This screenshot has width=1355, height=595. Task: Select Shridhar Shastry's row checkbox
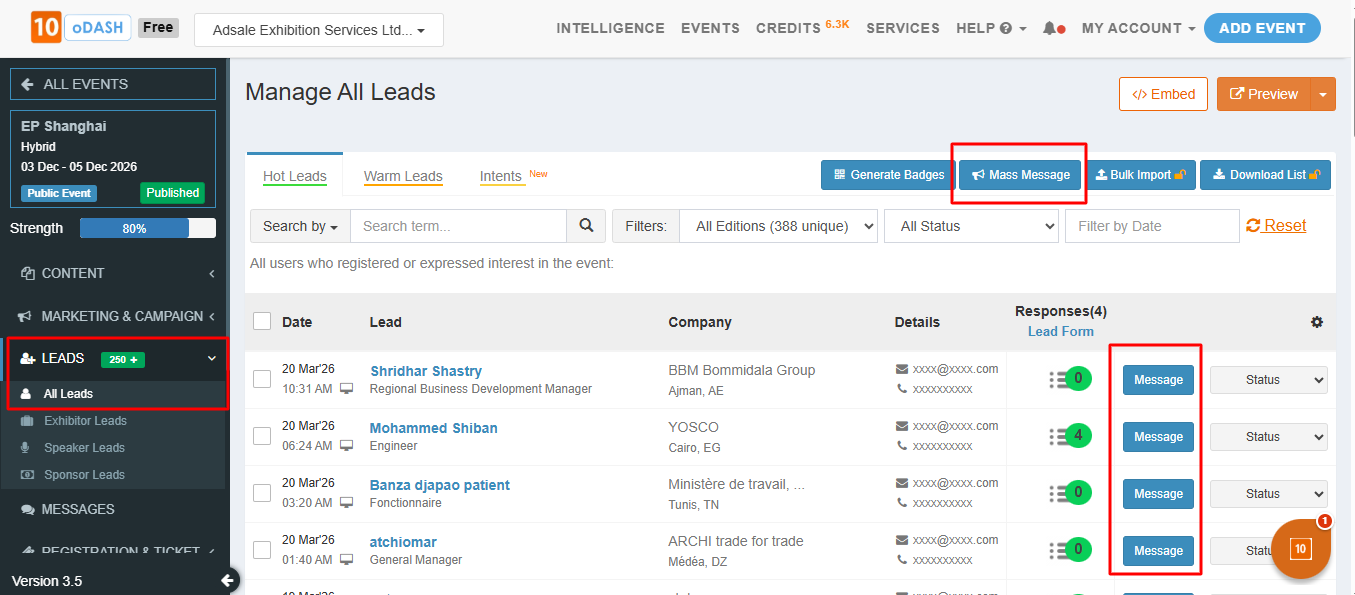tap(262, 379)
